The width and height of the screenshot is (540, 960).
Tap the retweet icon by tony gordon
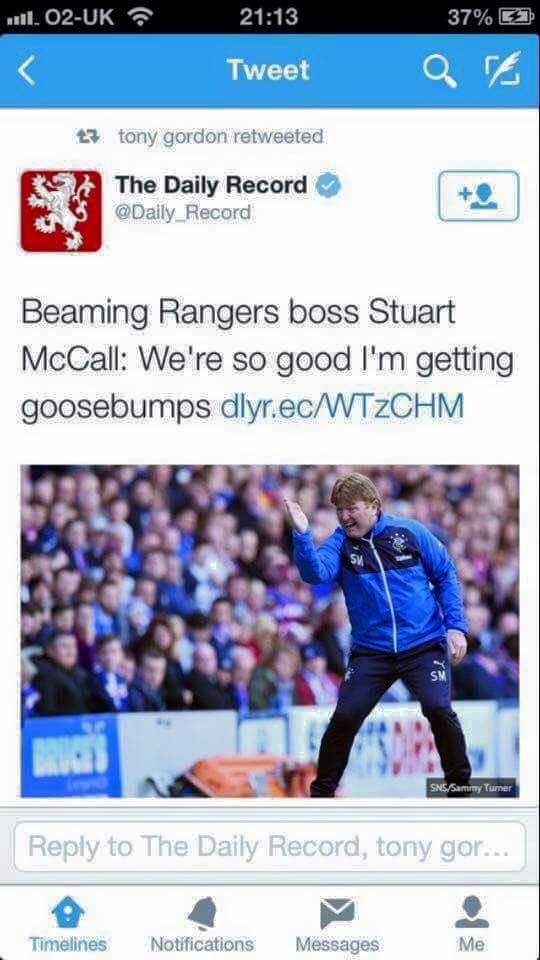88,136
